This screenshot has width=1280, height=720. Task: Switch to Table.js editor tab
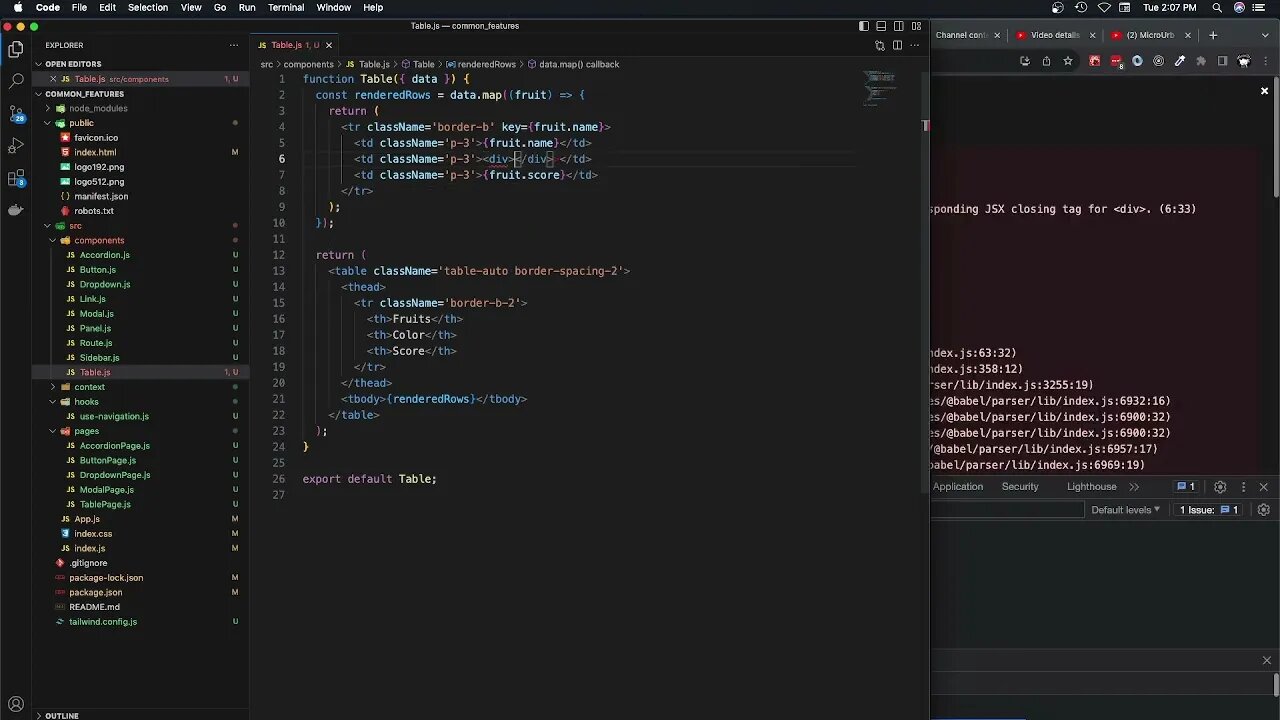pos(295,45)
